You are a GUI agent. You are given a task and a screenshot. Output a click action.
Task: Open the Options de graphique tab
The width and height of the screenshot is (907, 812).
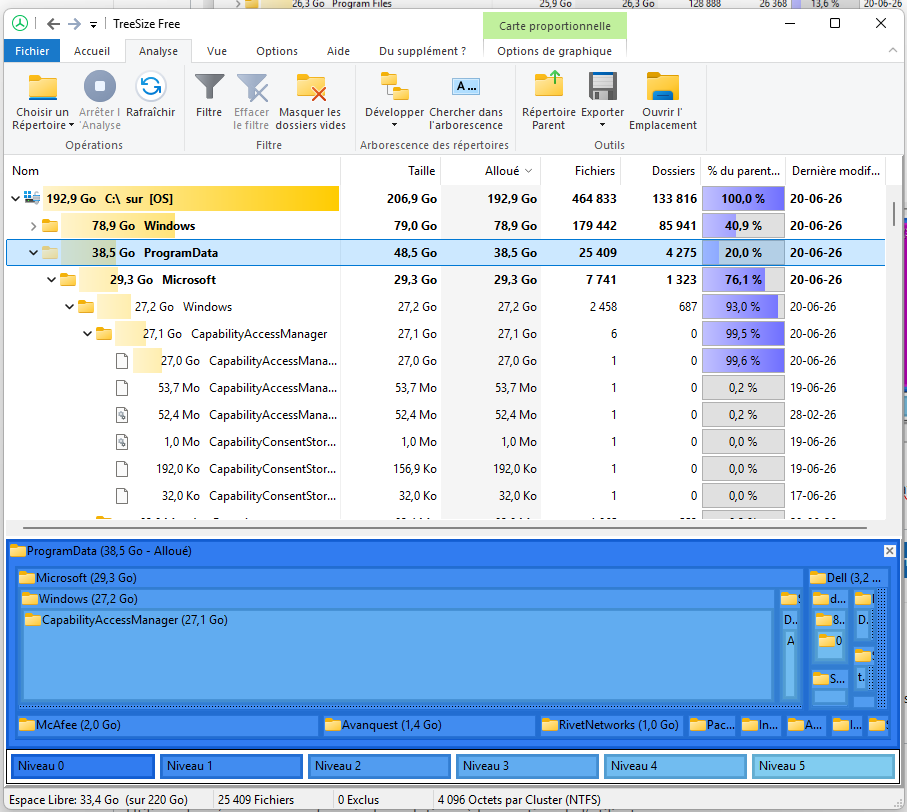click(555, 51)
